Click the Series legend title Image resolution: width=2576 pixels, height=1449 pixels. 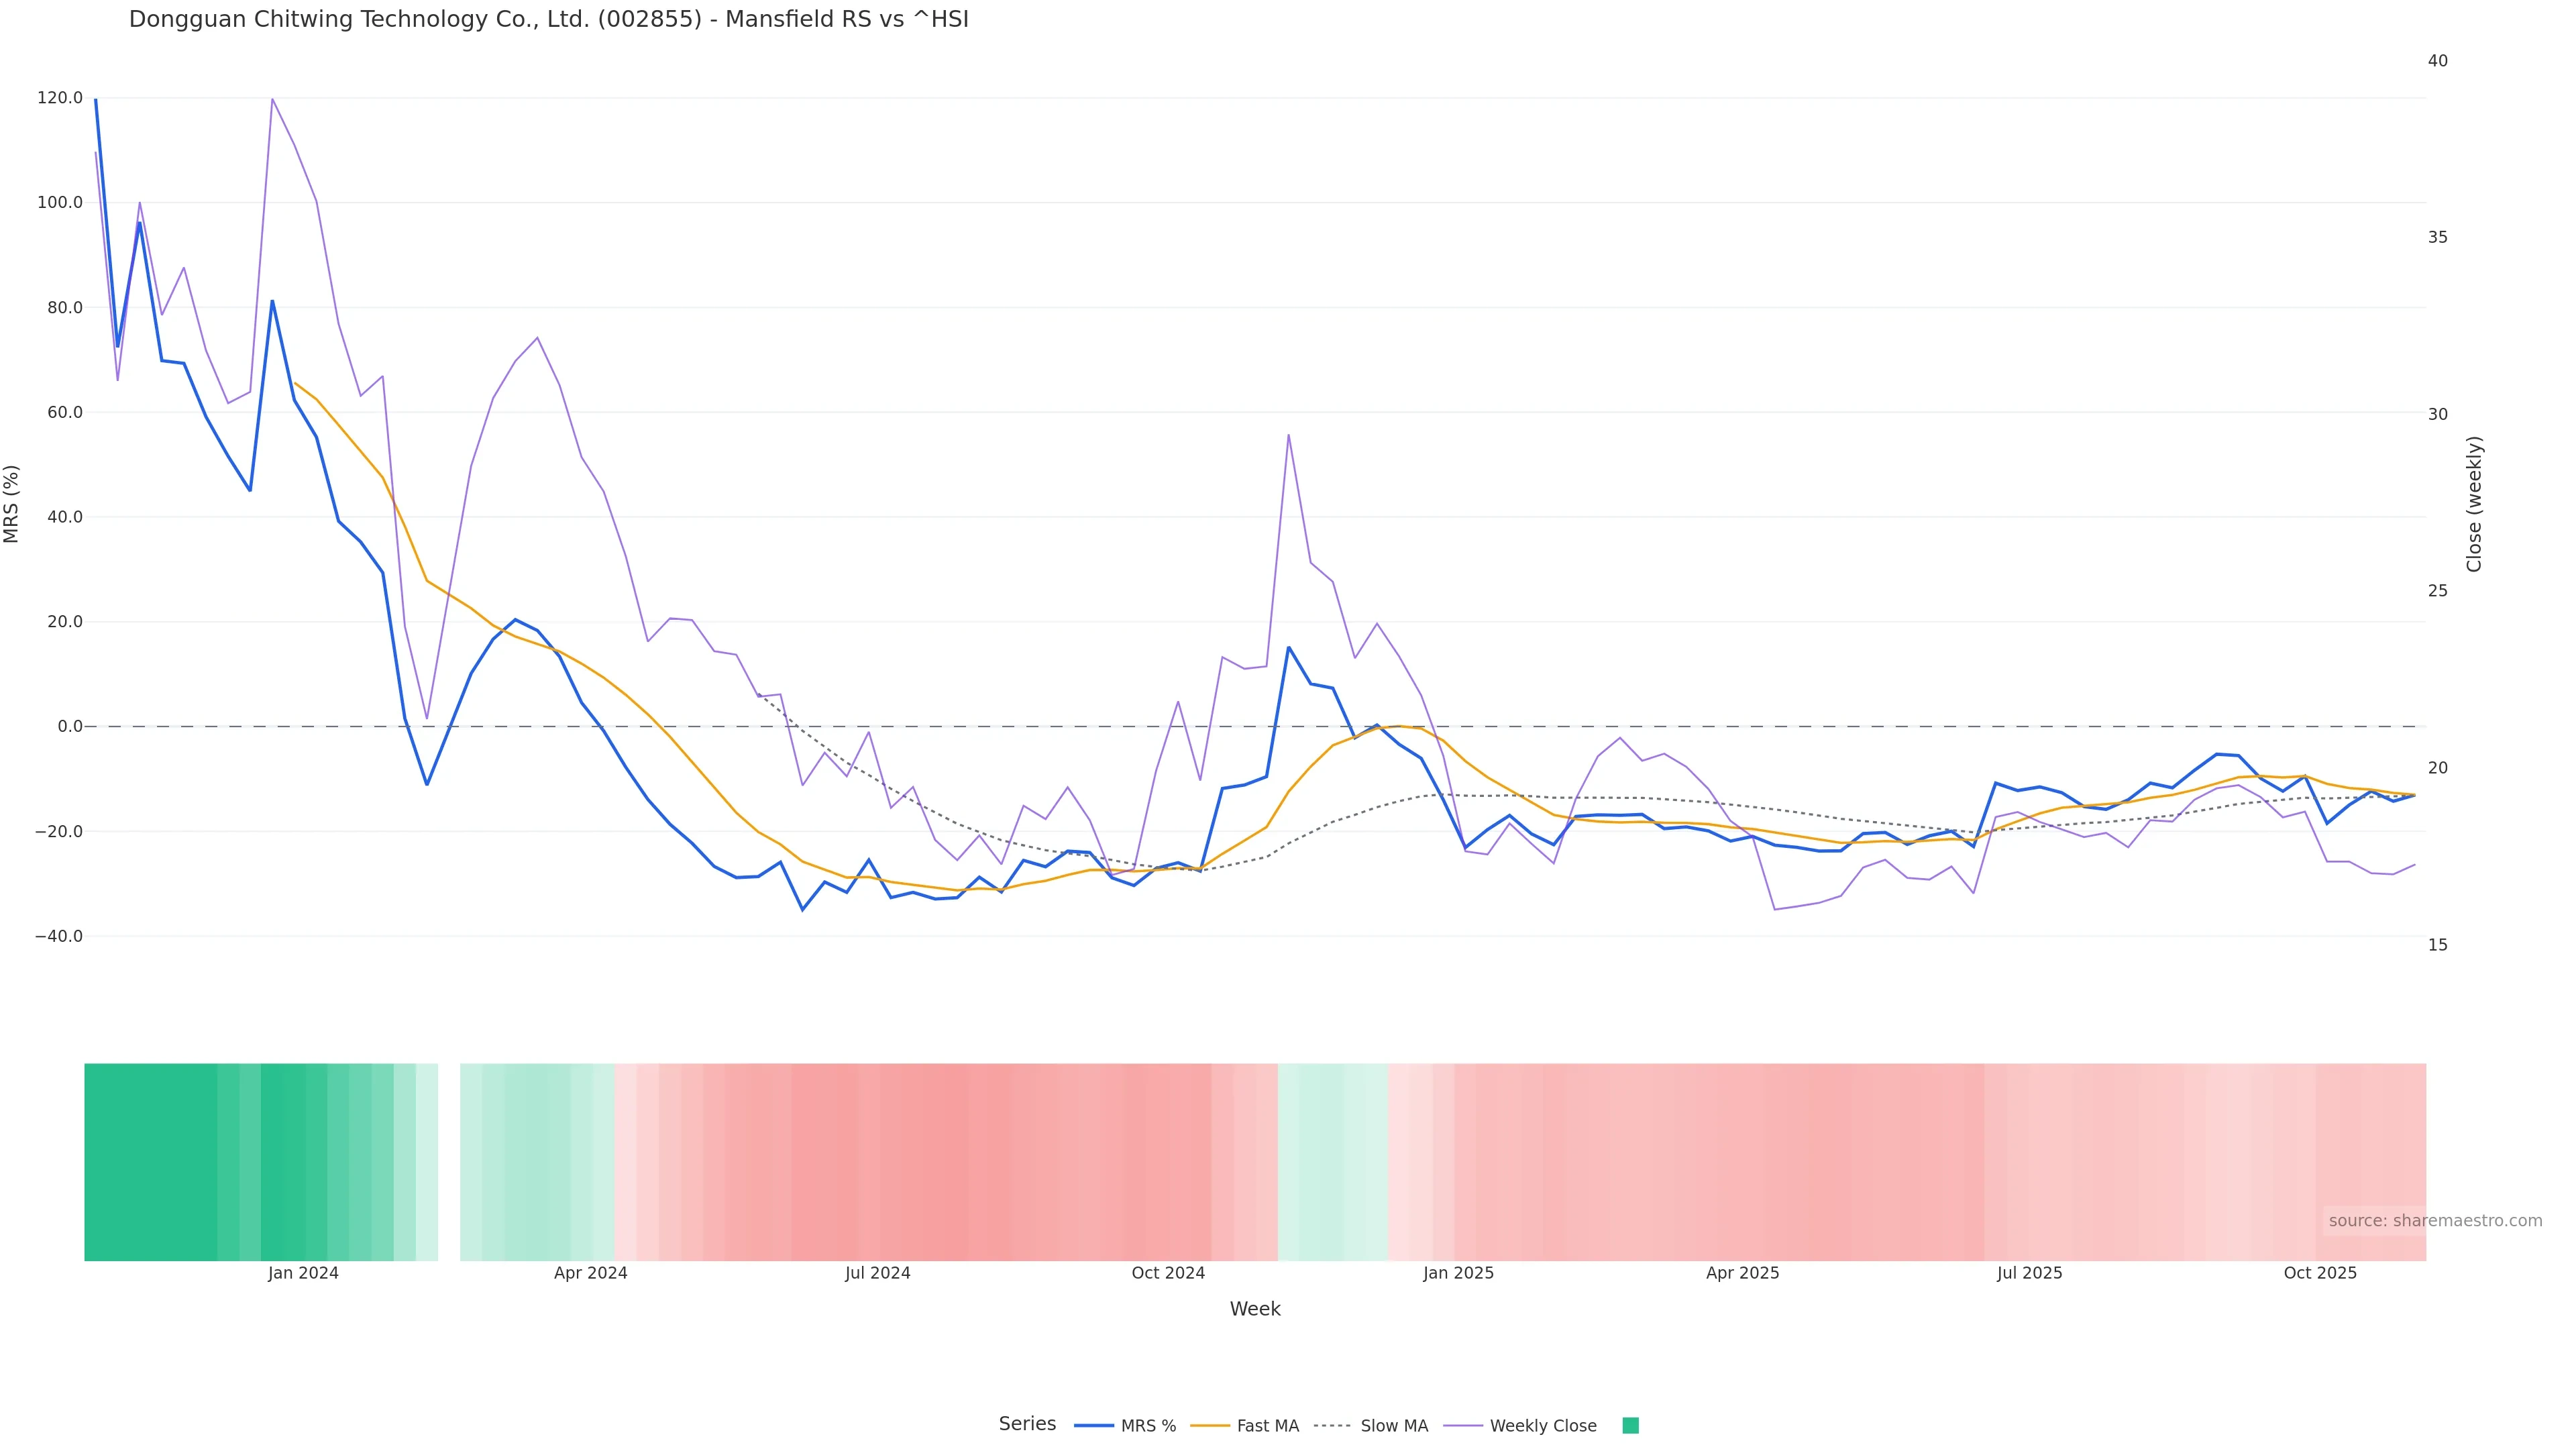pyautogui.click(x=1027, y=1424)
